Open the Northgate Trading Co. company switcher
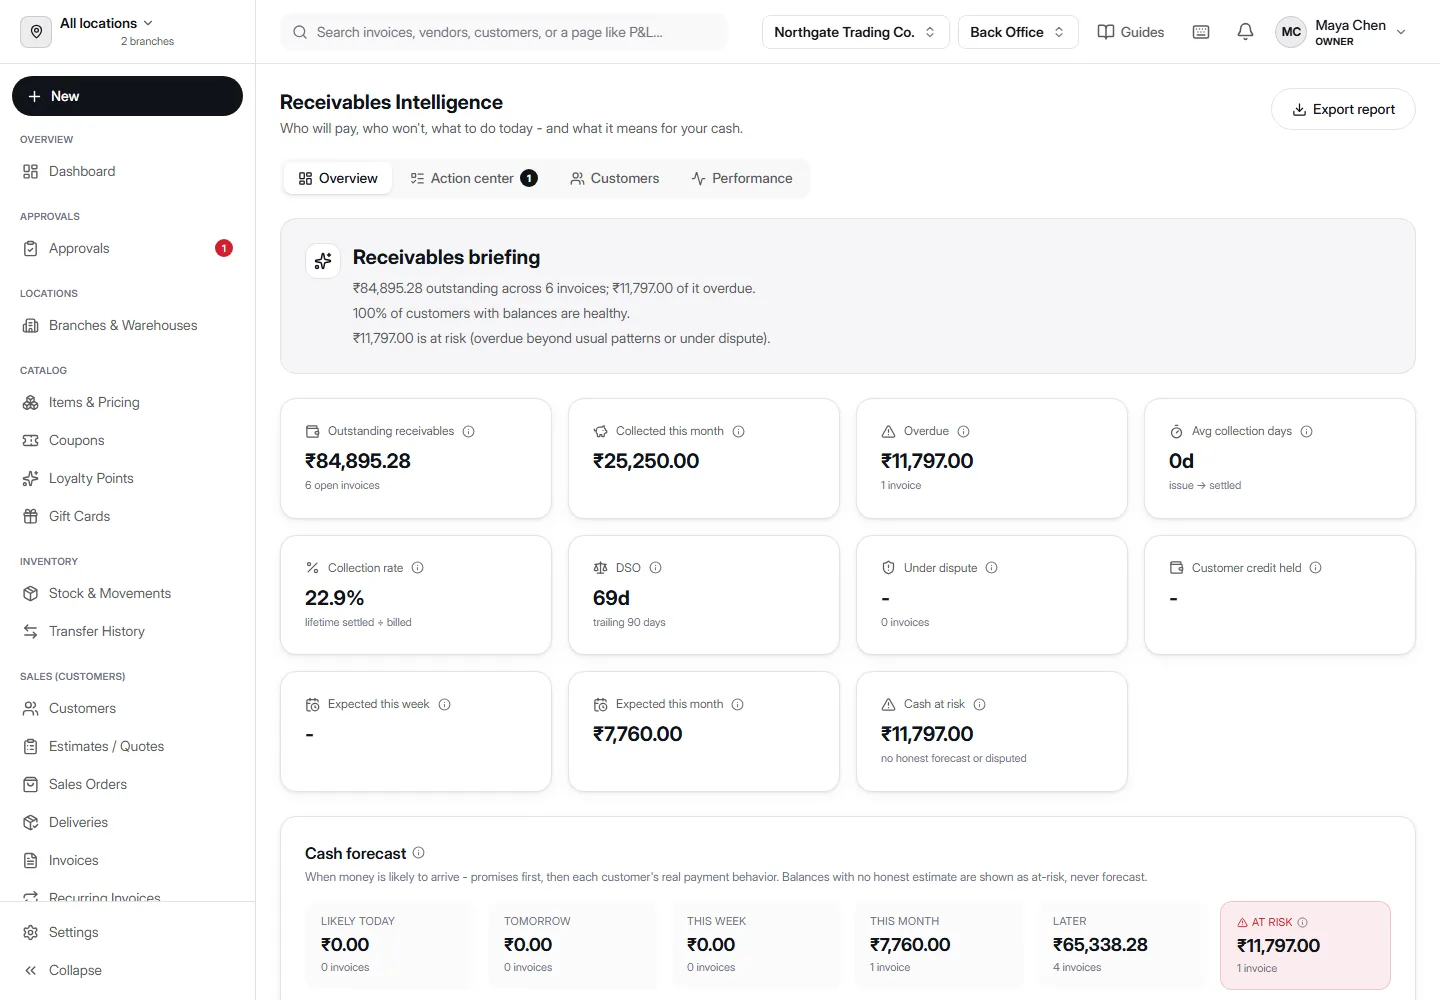This screenshot has height=1000, width=1440. pyautogui.click(x=855, y=32)
